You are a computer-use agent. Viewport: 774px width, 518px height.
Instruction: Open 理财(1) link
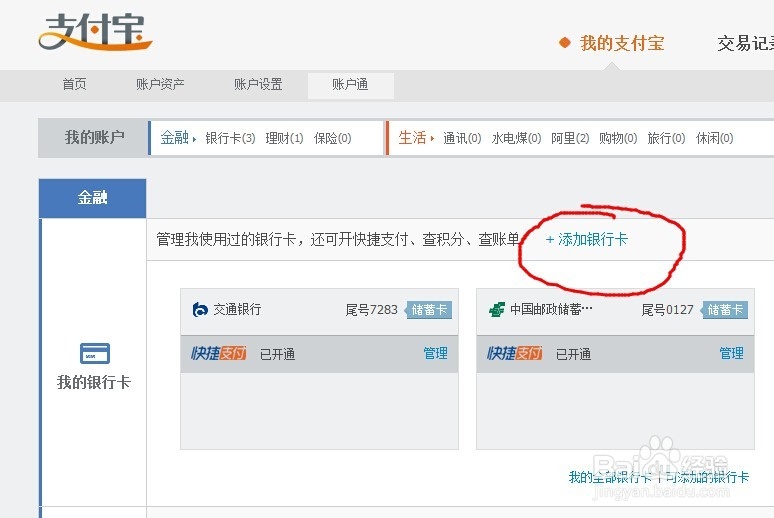pyautogui.click(x=284, y=138)
